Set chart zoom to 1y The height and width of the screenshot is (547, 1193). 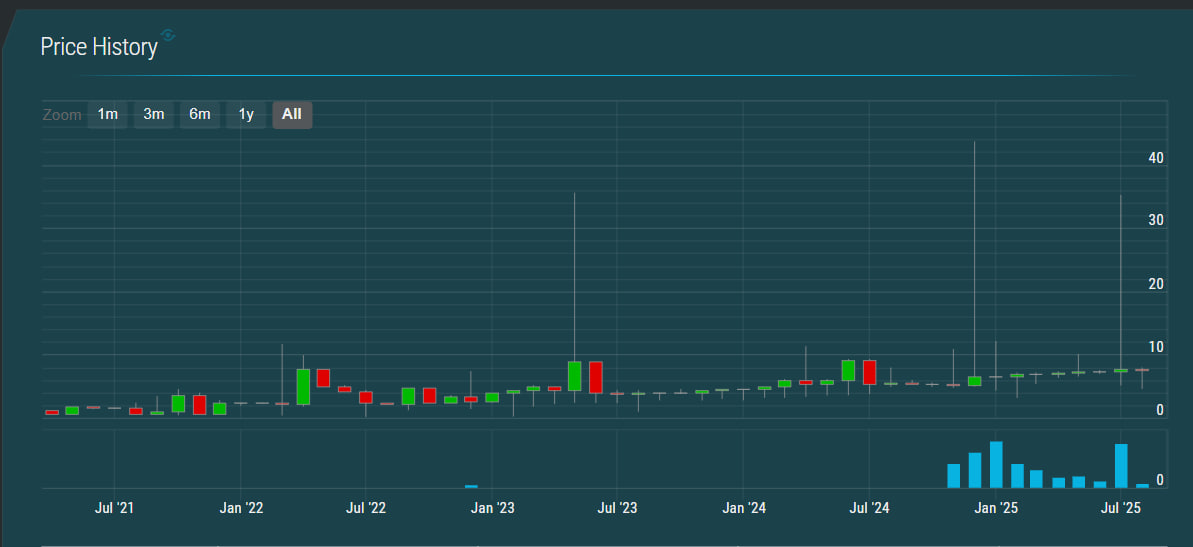point(246,115)
